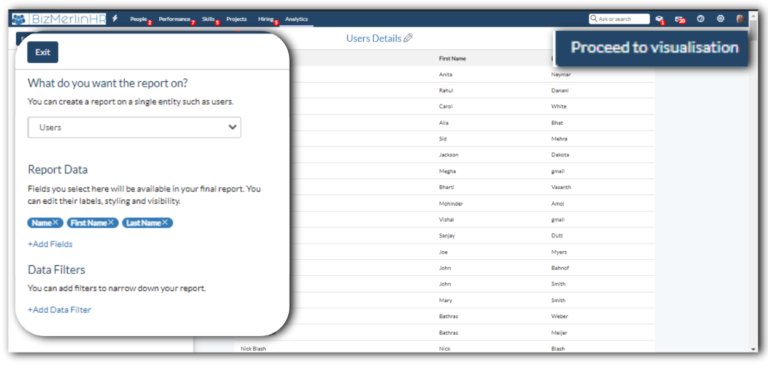
Task: Select the Neymar last name cell
Action: coord(561,74)
